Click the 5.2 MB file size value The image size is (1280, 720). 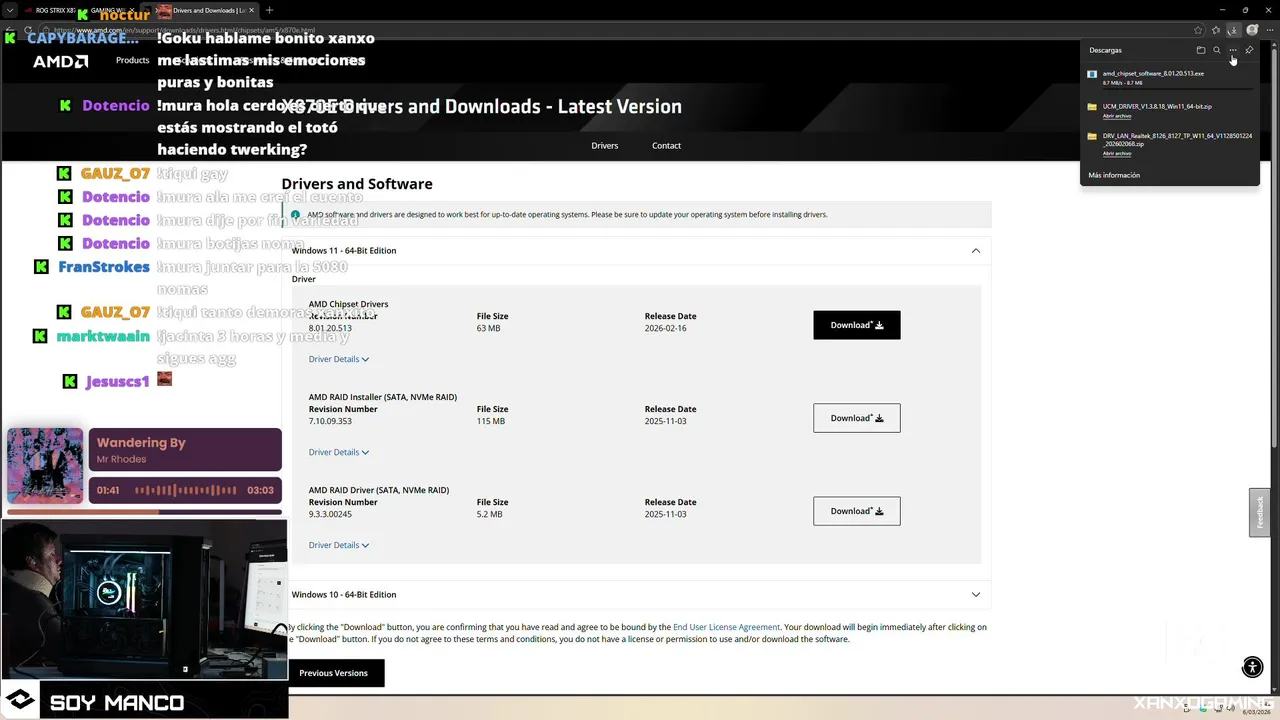tap(490, 514)
